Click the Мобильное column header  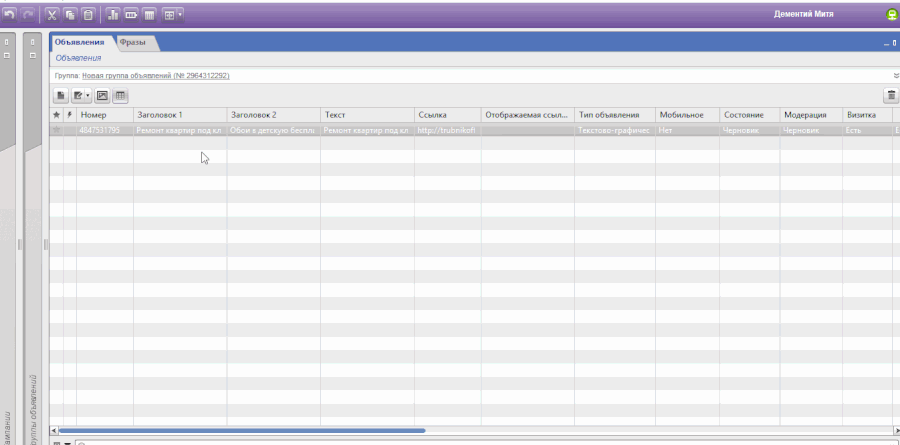(688, 115)
